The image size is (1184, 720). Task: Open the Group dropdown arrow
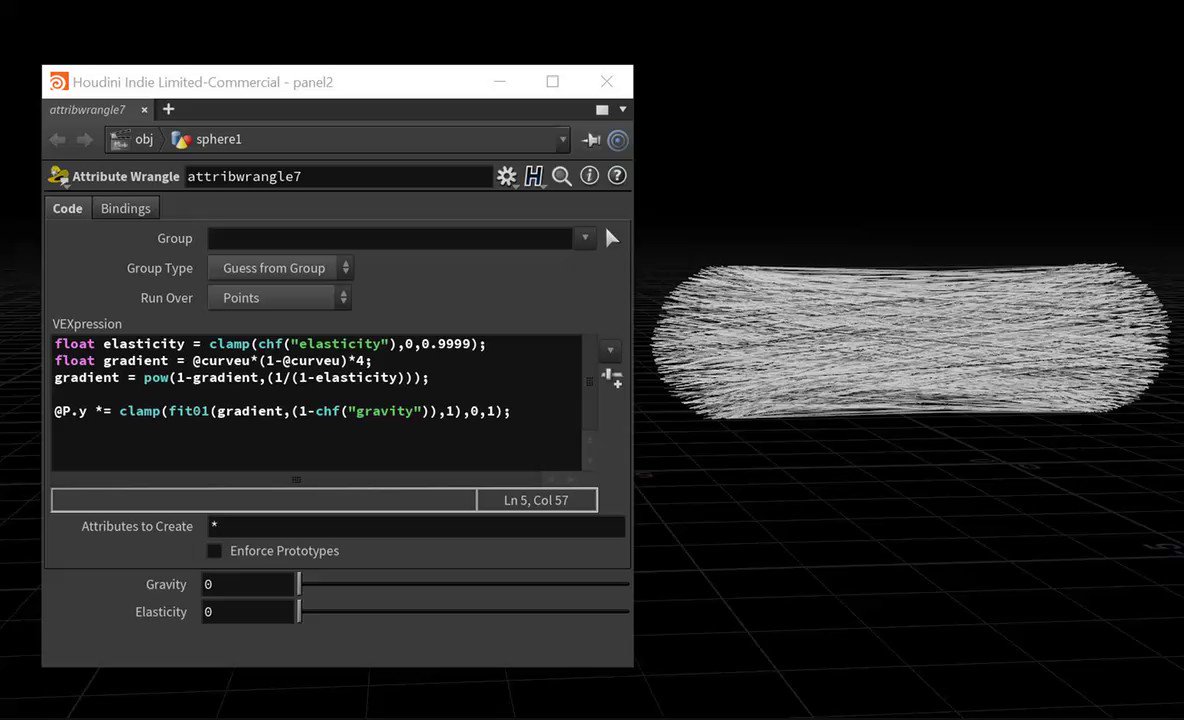coord(585,238)
